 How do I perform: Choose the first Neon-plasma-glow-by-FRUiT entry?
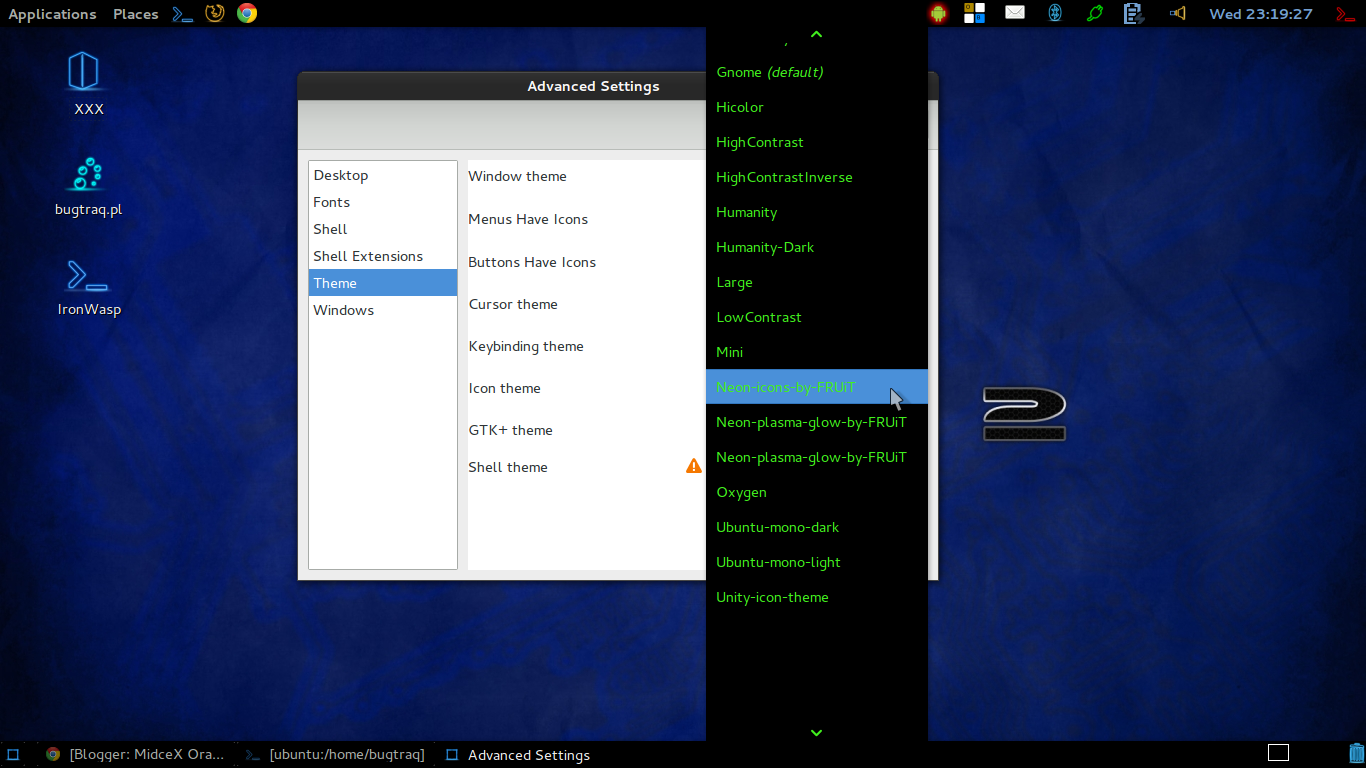tap(816, 422)
